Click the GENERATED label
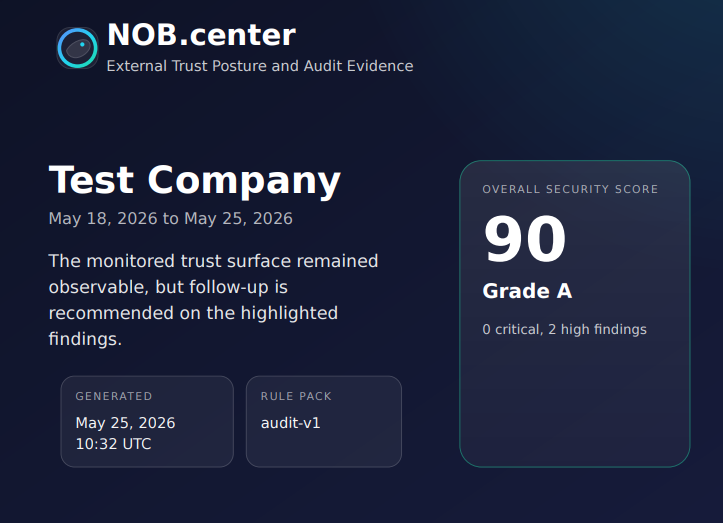 (114, 396)
